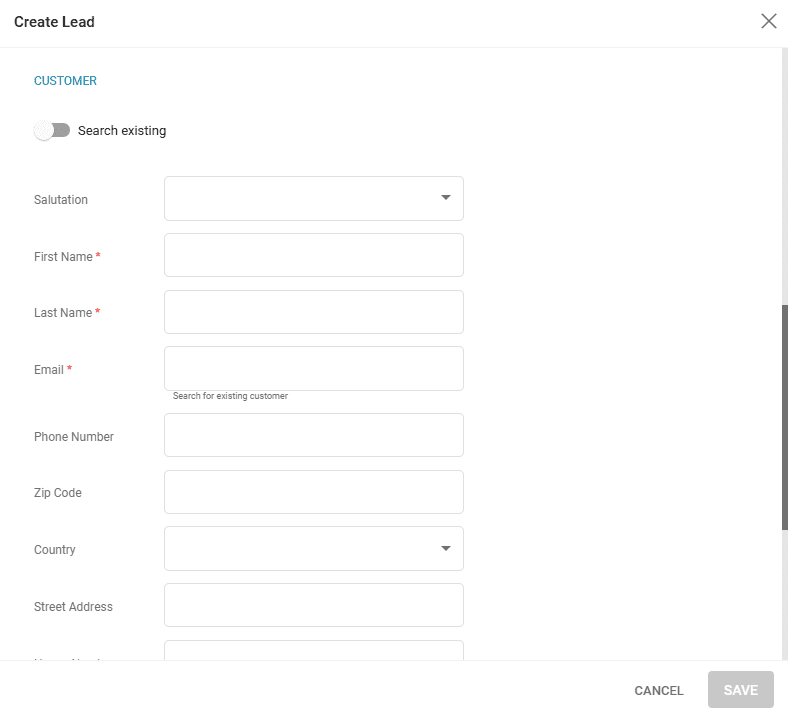788x716 pixels.
Task: Click the Email field label
Action: click(48, 370)
